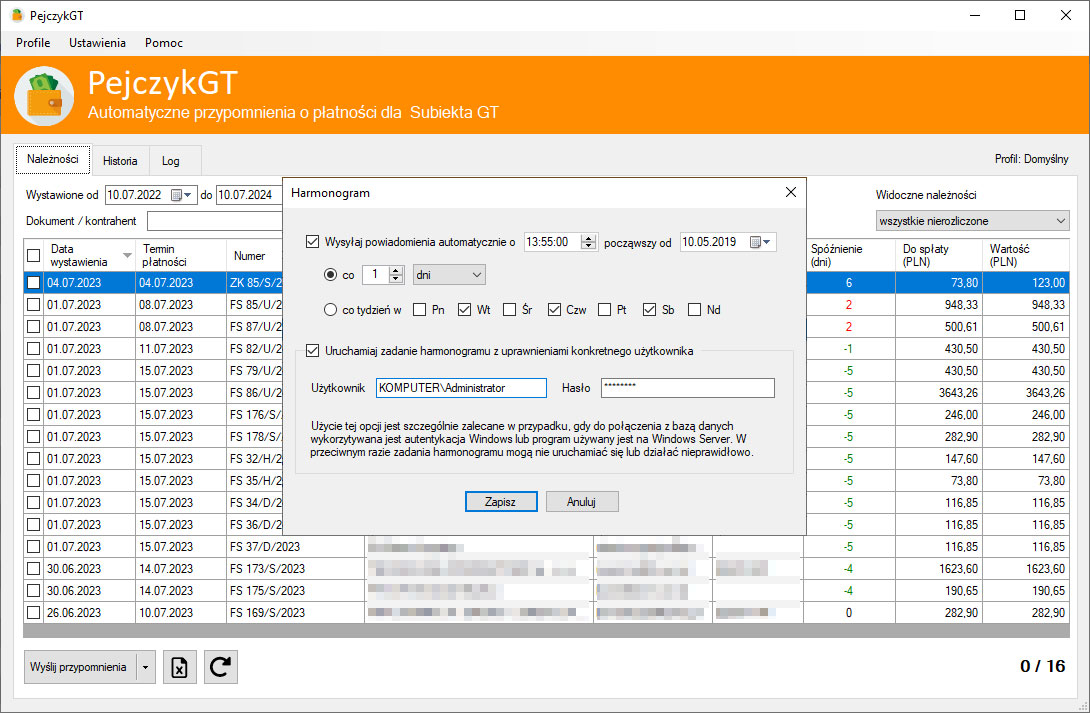
Task: Click the Anuluj button
Action: click(x=582, y=502)
